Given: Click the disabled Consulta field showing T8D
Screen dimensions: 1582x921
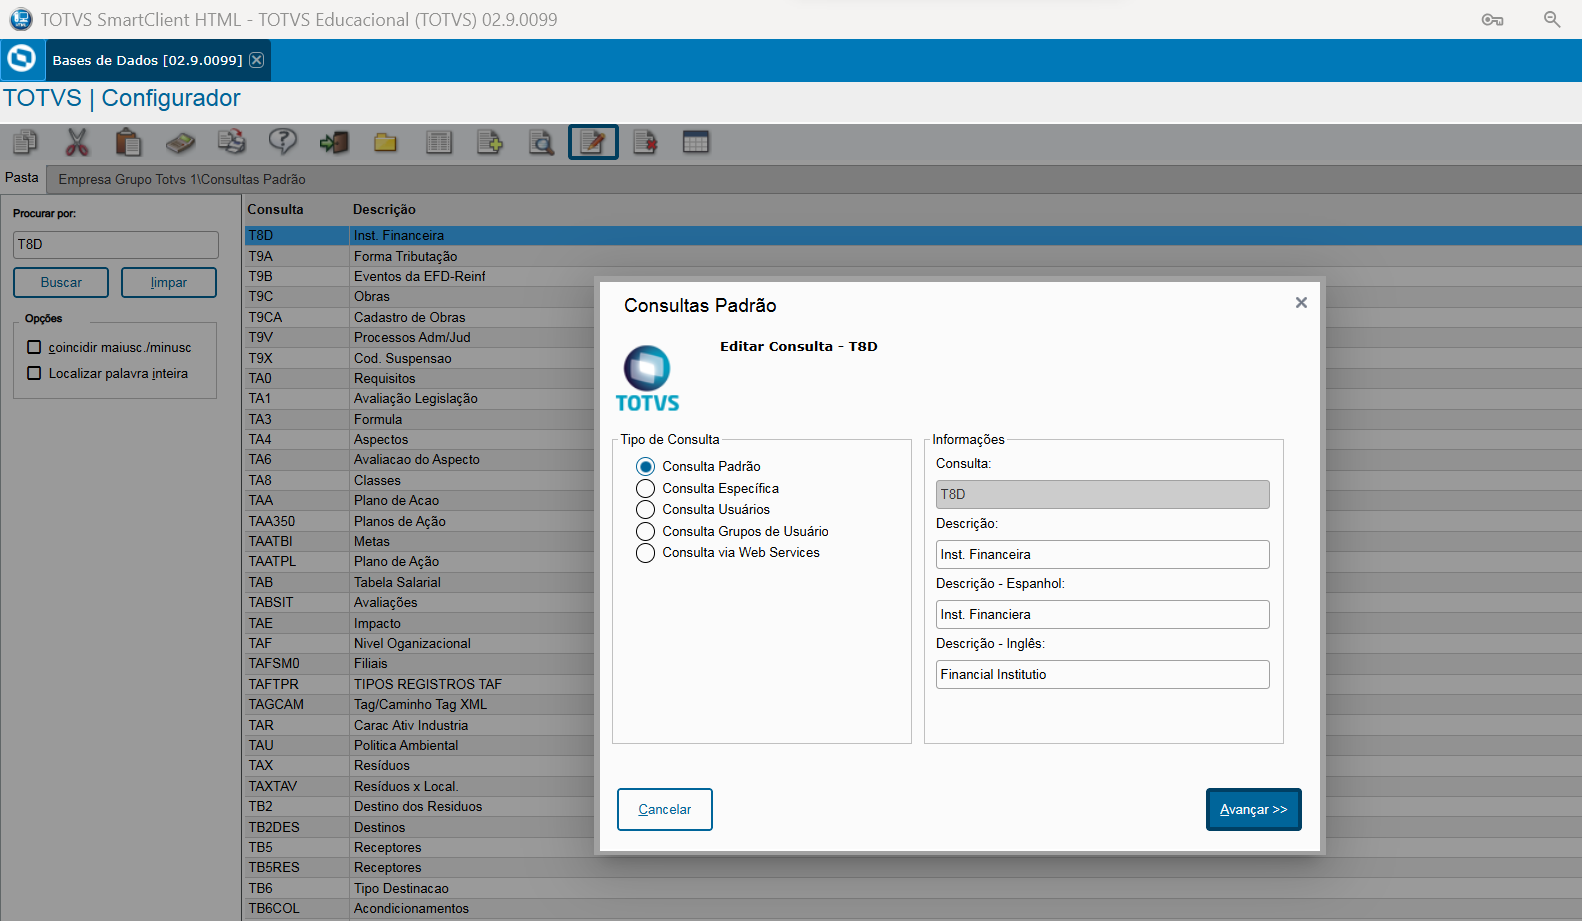Looking at the screenshot, I should pos(1103,495).
